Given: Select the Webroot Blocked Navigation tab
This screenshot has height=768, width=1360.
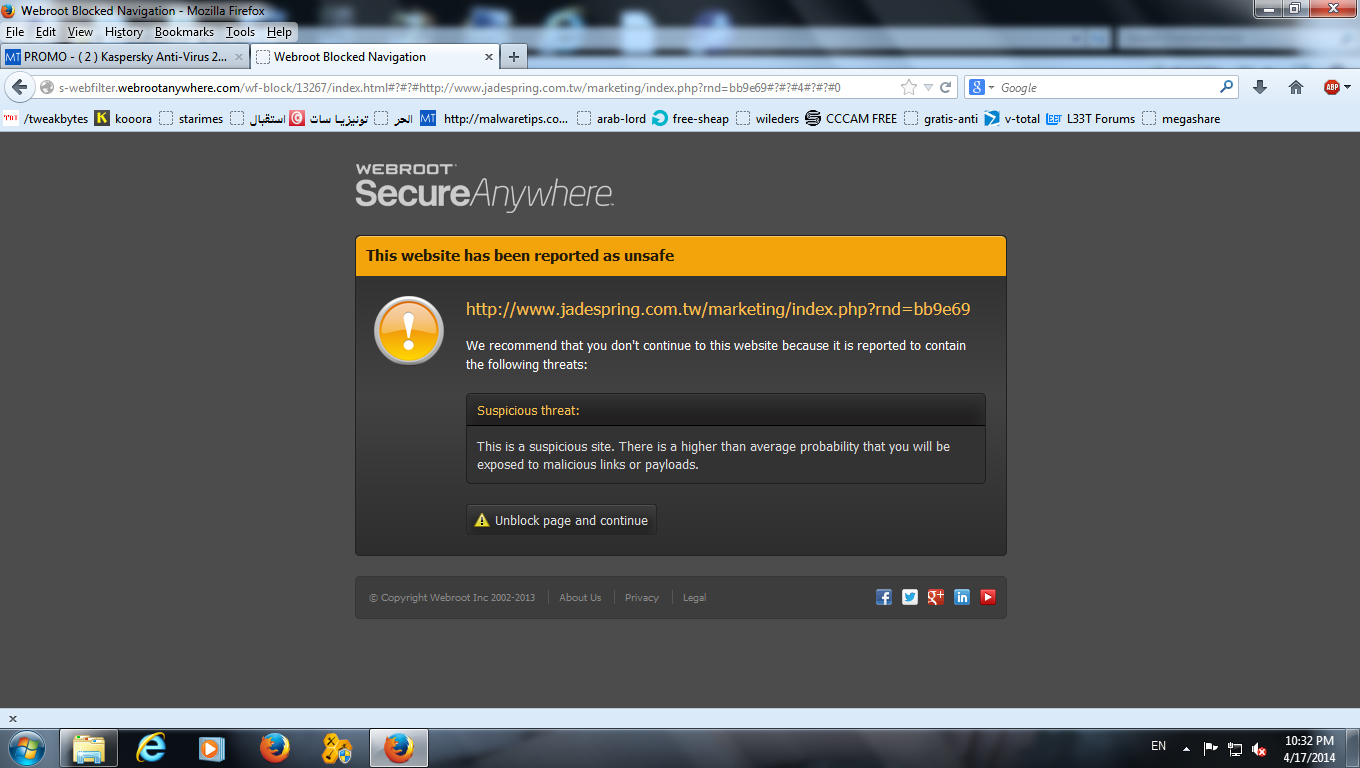Looking at the screenshot, I should [375, 57].
